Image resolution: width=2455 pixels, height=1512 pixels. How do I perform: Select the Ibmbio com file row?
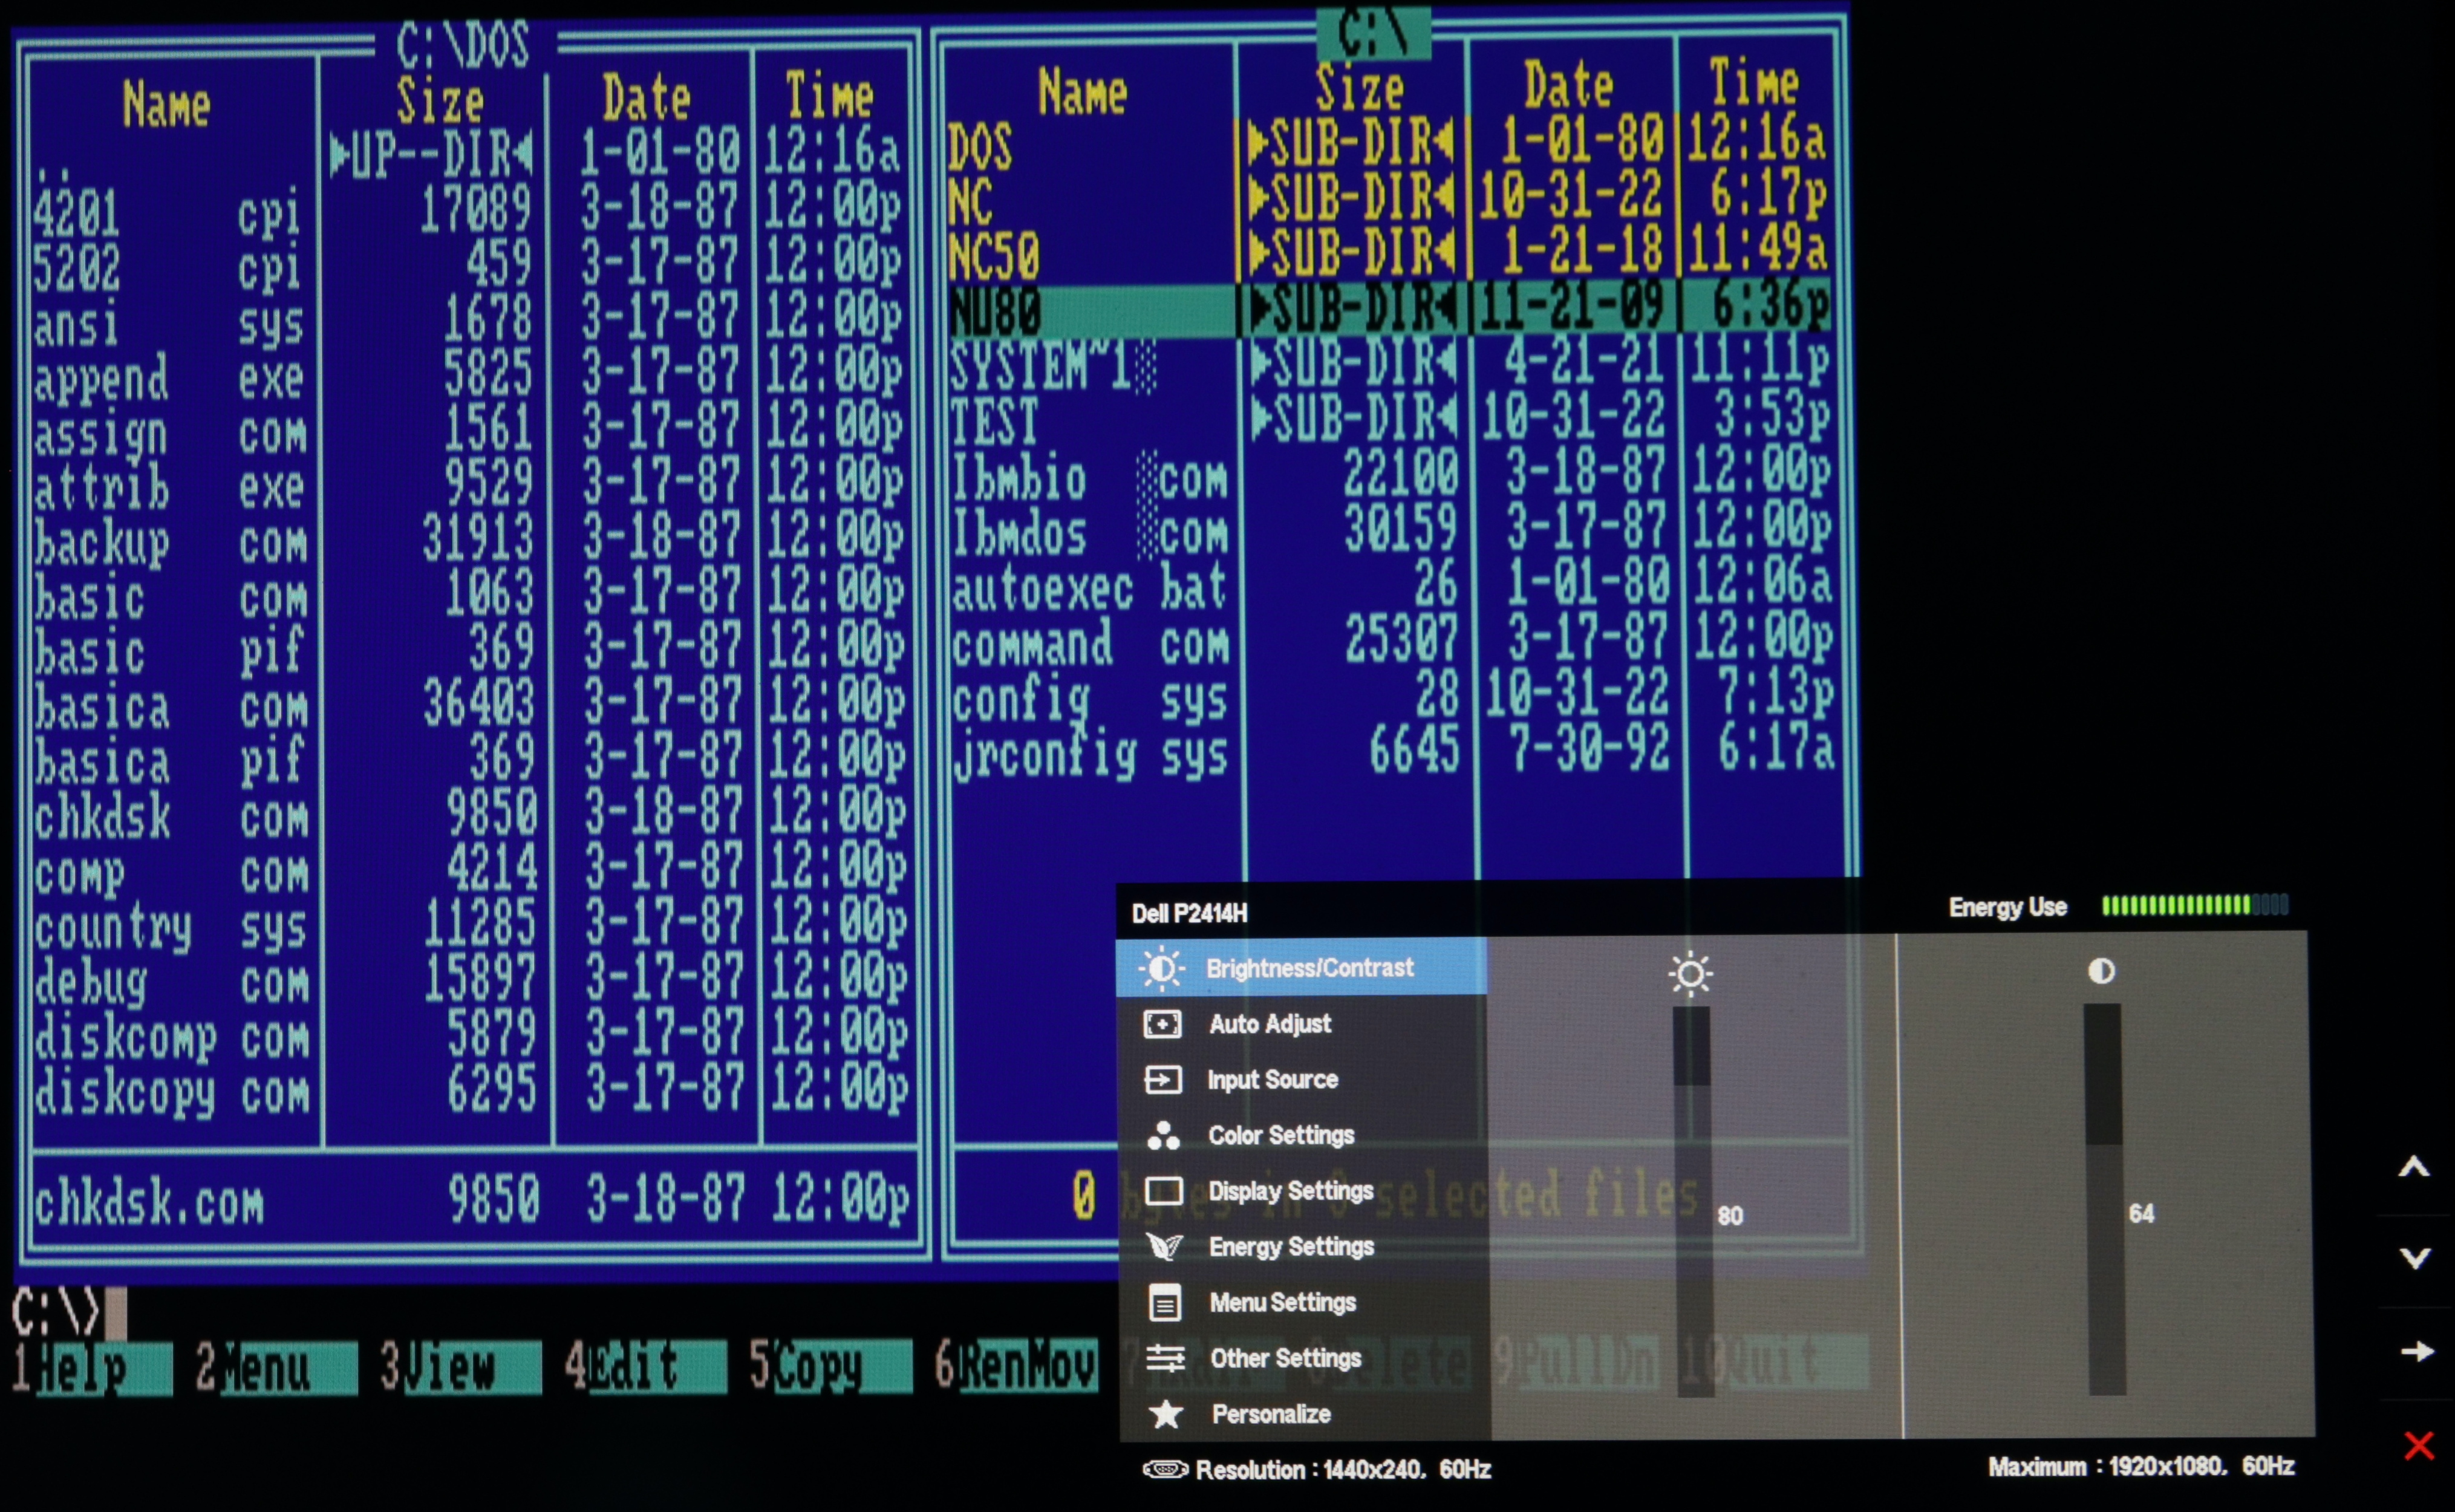click(x=1391, y=476)
